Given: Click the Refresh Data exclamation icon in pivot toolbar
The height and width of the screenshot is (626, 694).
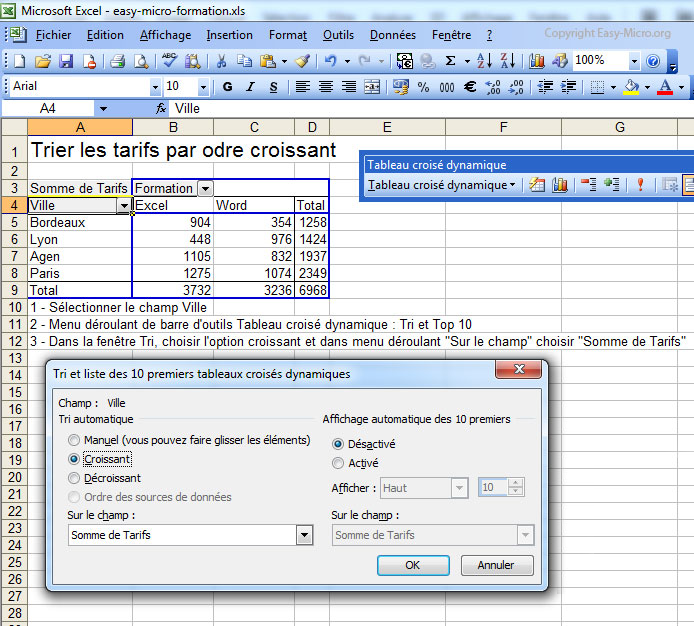Looking at the screenshot, I should (640, 185).
